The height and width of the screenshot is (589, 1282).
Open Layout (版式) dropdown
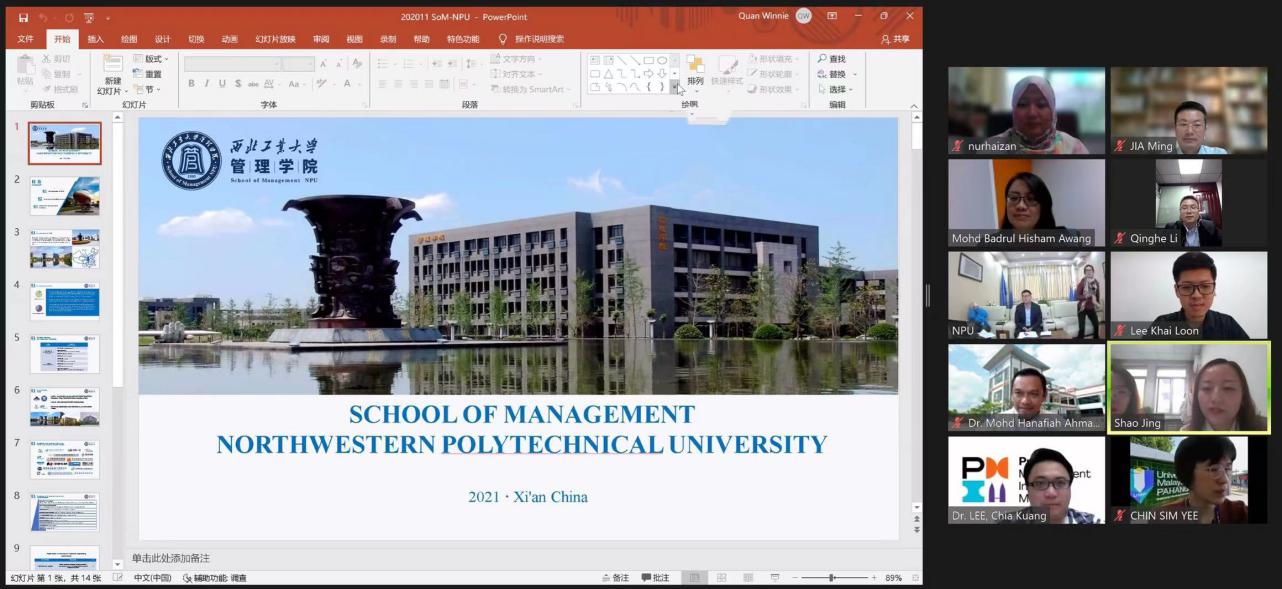152,59
